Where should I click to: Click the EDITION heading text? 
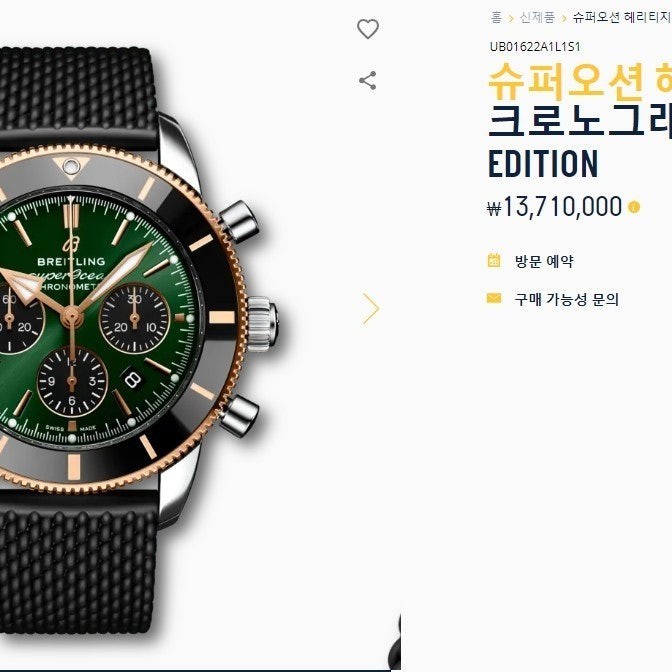coord(543,163)
